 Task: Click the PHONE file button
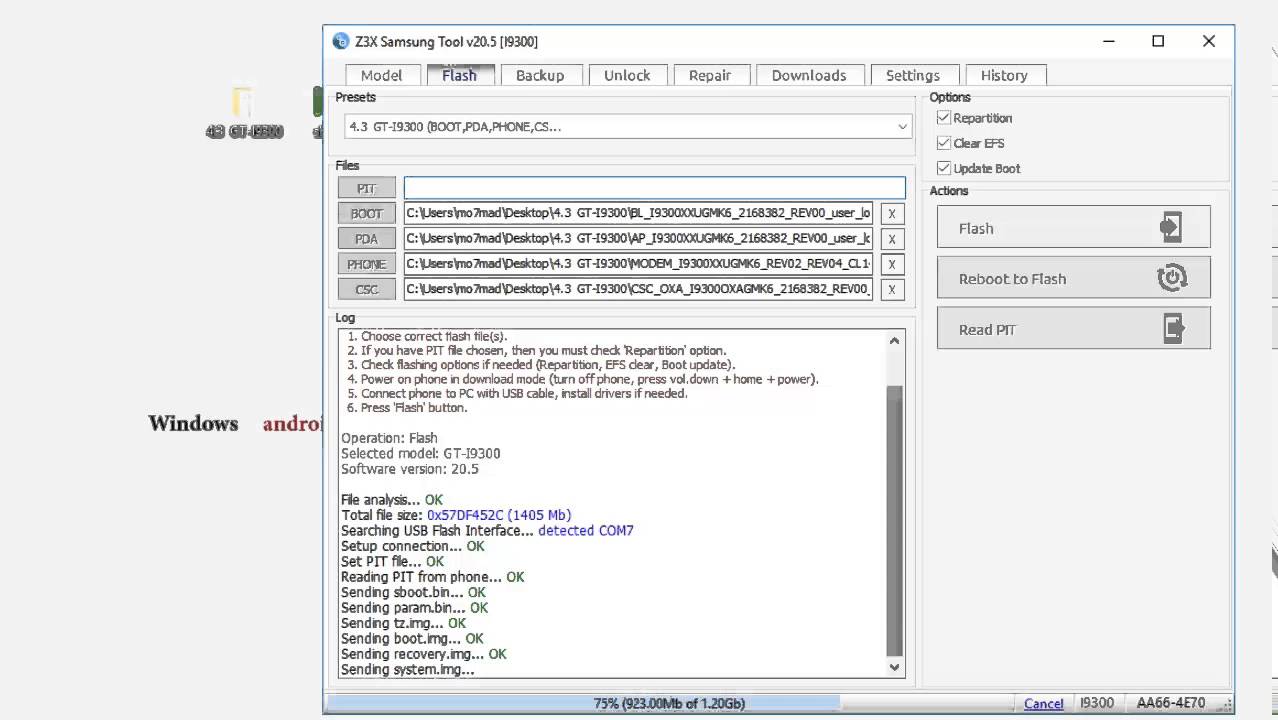(367, 264)
